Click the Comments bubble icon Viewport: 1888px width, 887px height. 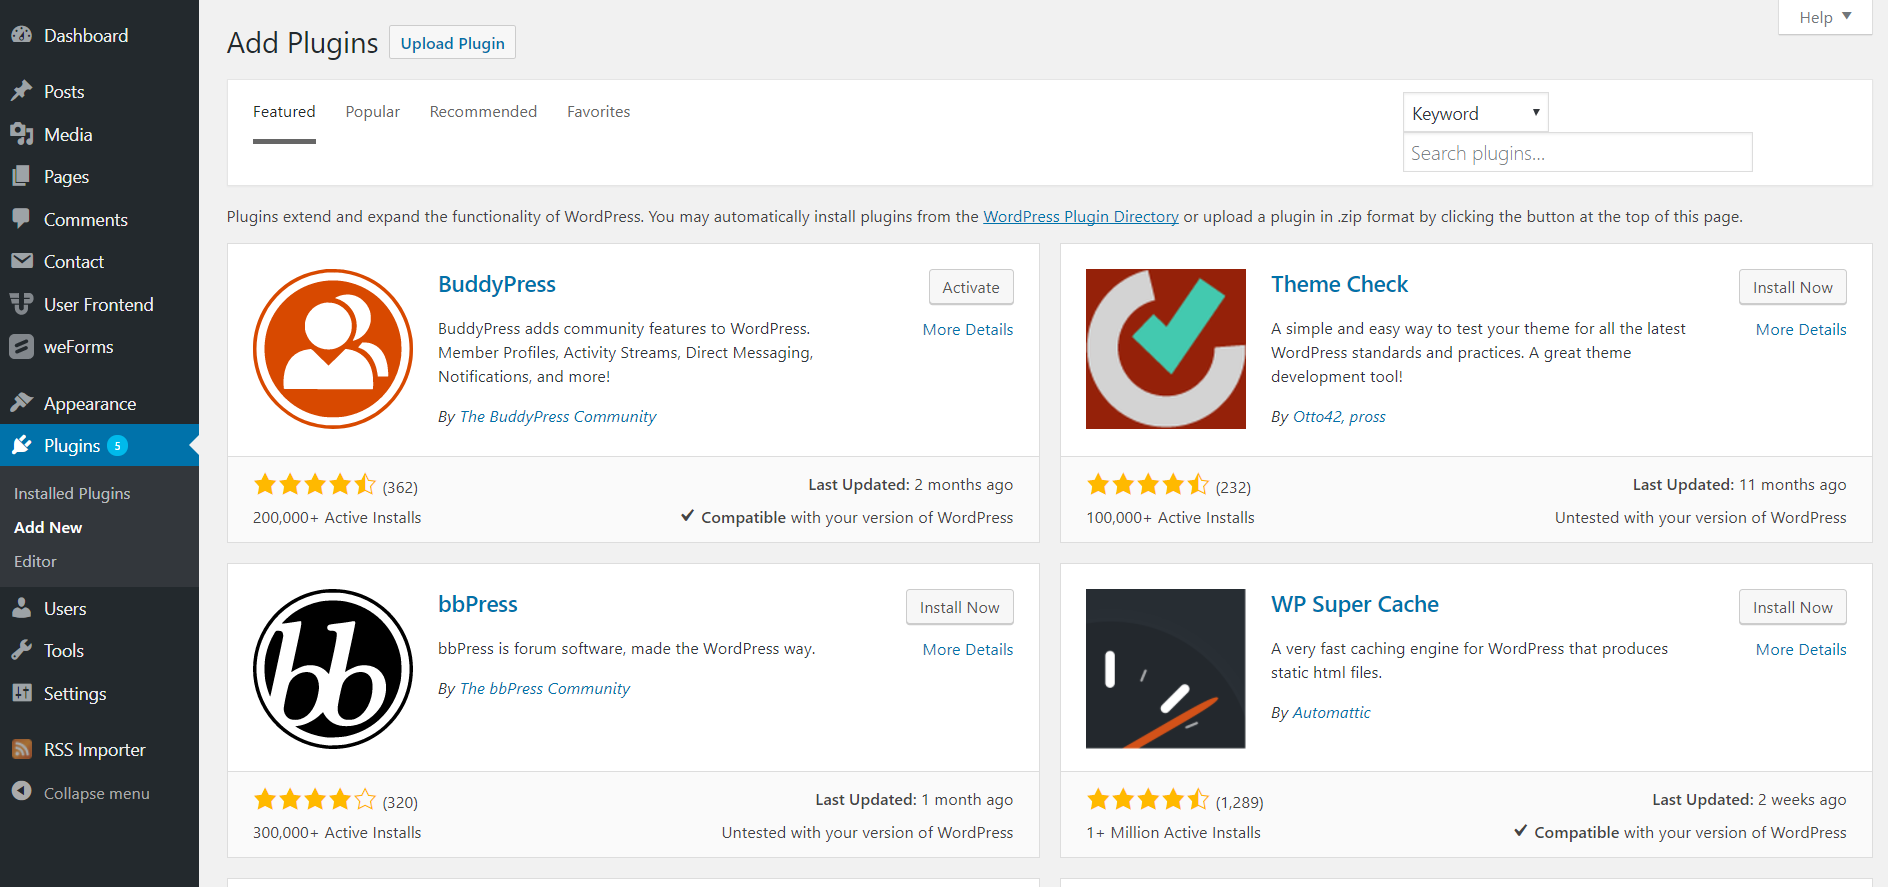pyautogui.click(x=21, y=219)
